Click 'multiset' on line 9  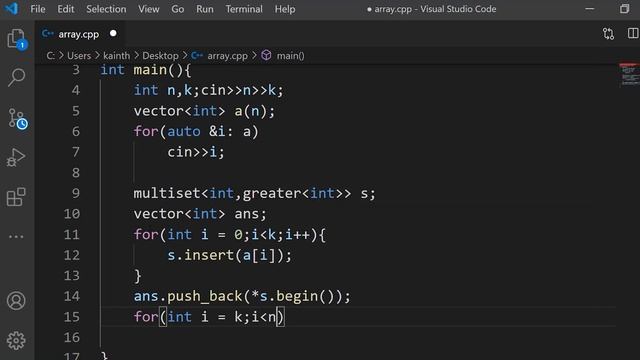click(x=167, y=193)
